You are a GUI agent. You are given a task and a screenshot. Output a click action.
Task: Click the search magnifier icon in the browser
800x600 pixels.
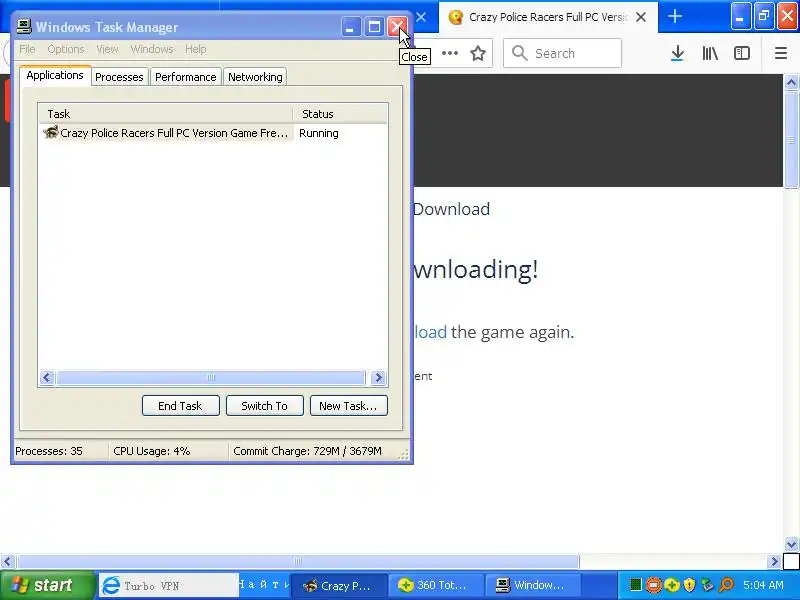[x=519, y=53]
